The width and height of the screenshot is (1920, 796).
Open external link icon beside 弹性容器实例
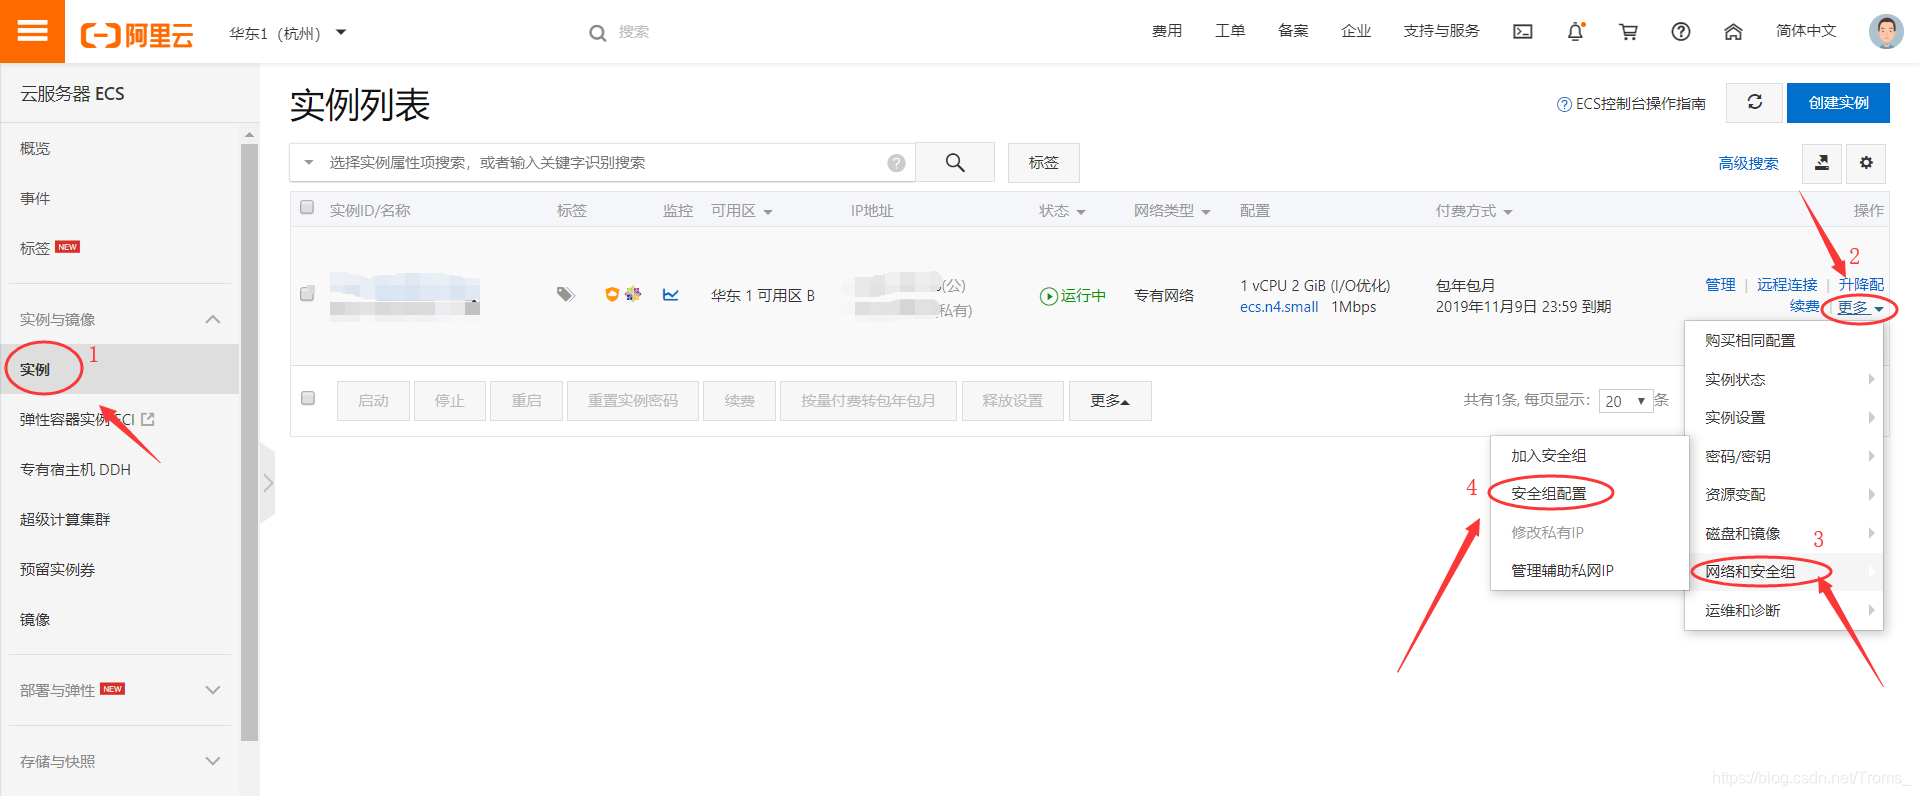point(148,419)
